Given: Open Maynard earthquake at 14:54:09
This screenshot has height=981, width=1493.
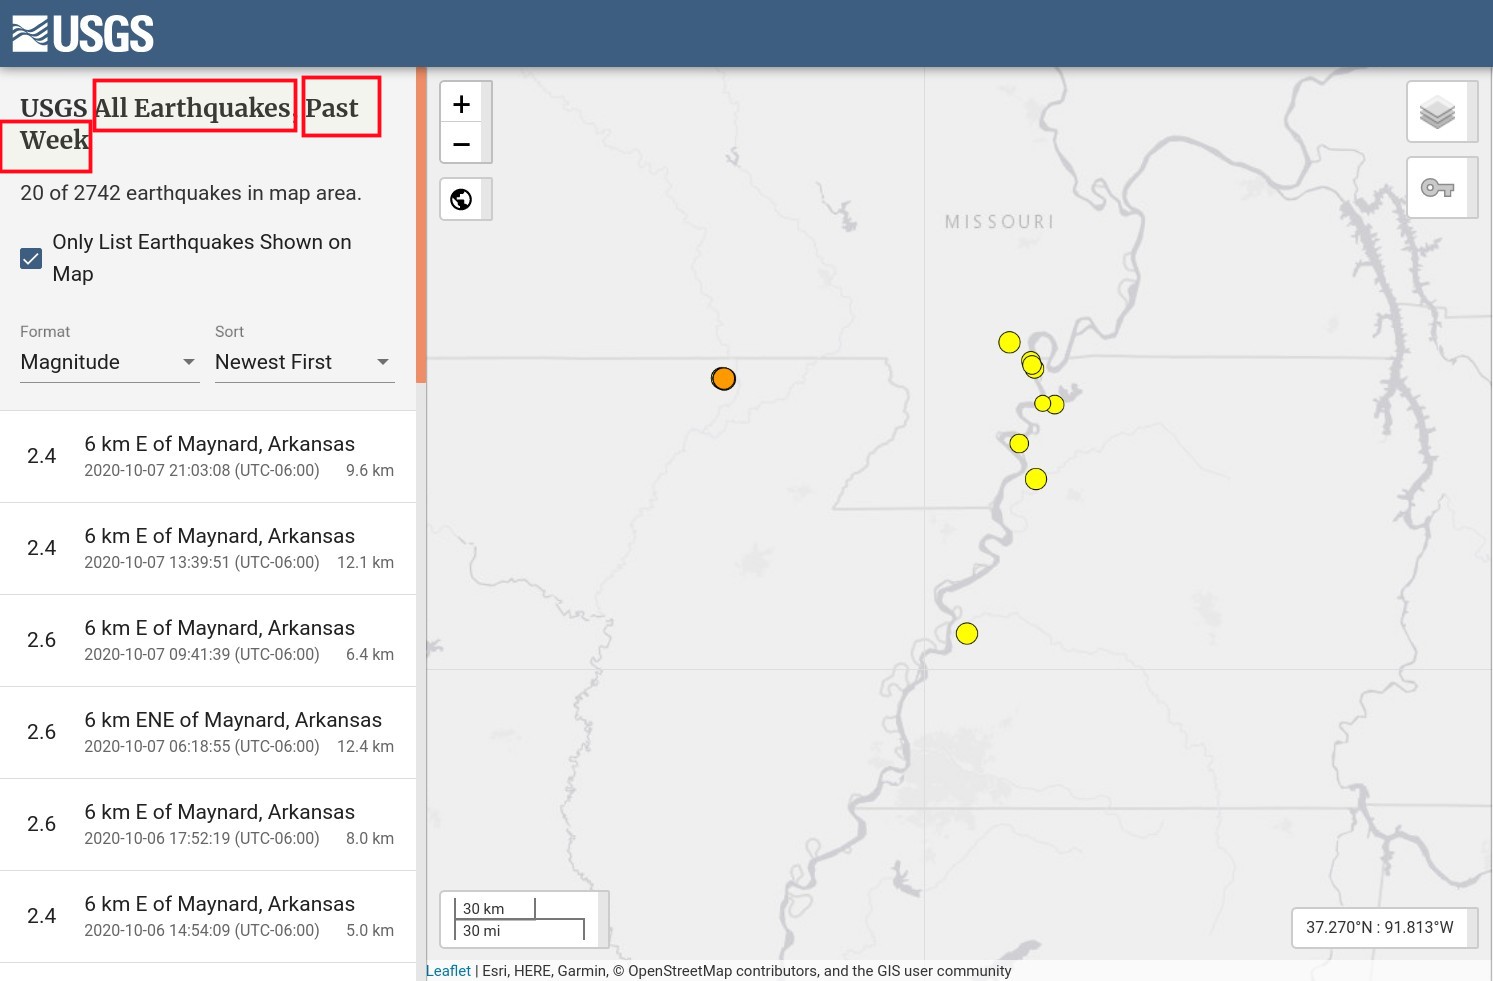Looking at the screenshot, I should click(208, 916).
